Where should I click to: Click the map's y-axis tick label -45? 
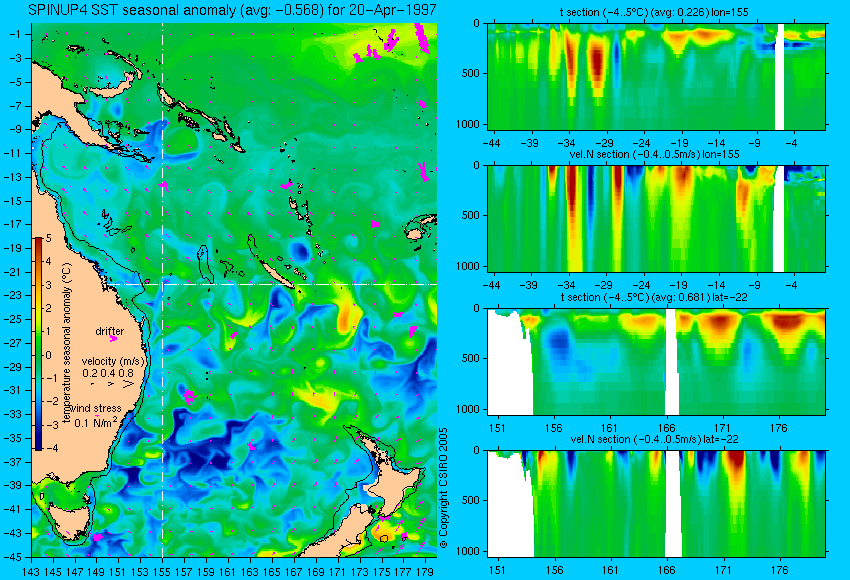15,557
